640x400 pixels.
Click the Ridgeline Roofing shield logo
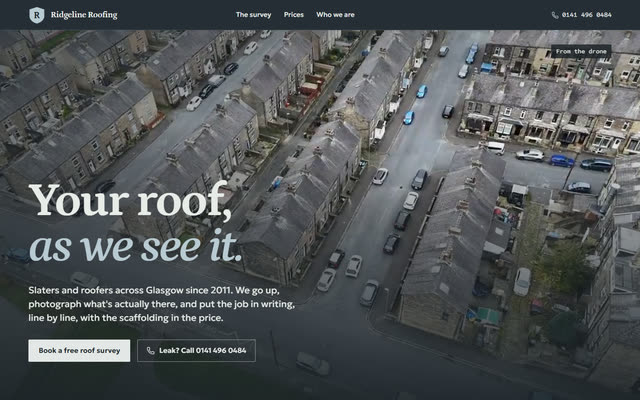(37, 15)
